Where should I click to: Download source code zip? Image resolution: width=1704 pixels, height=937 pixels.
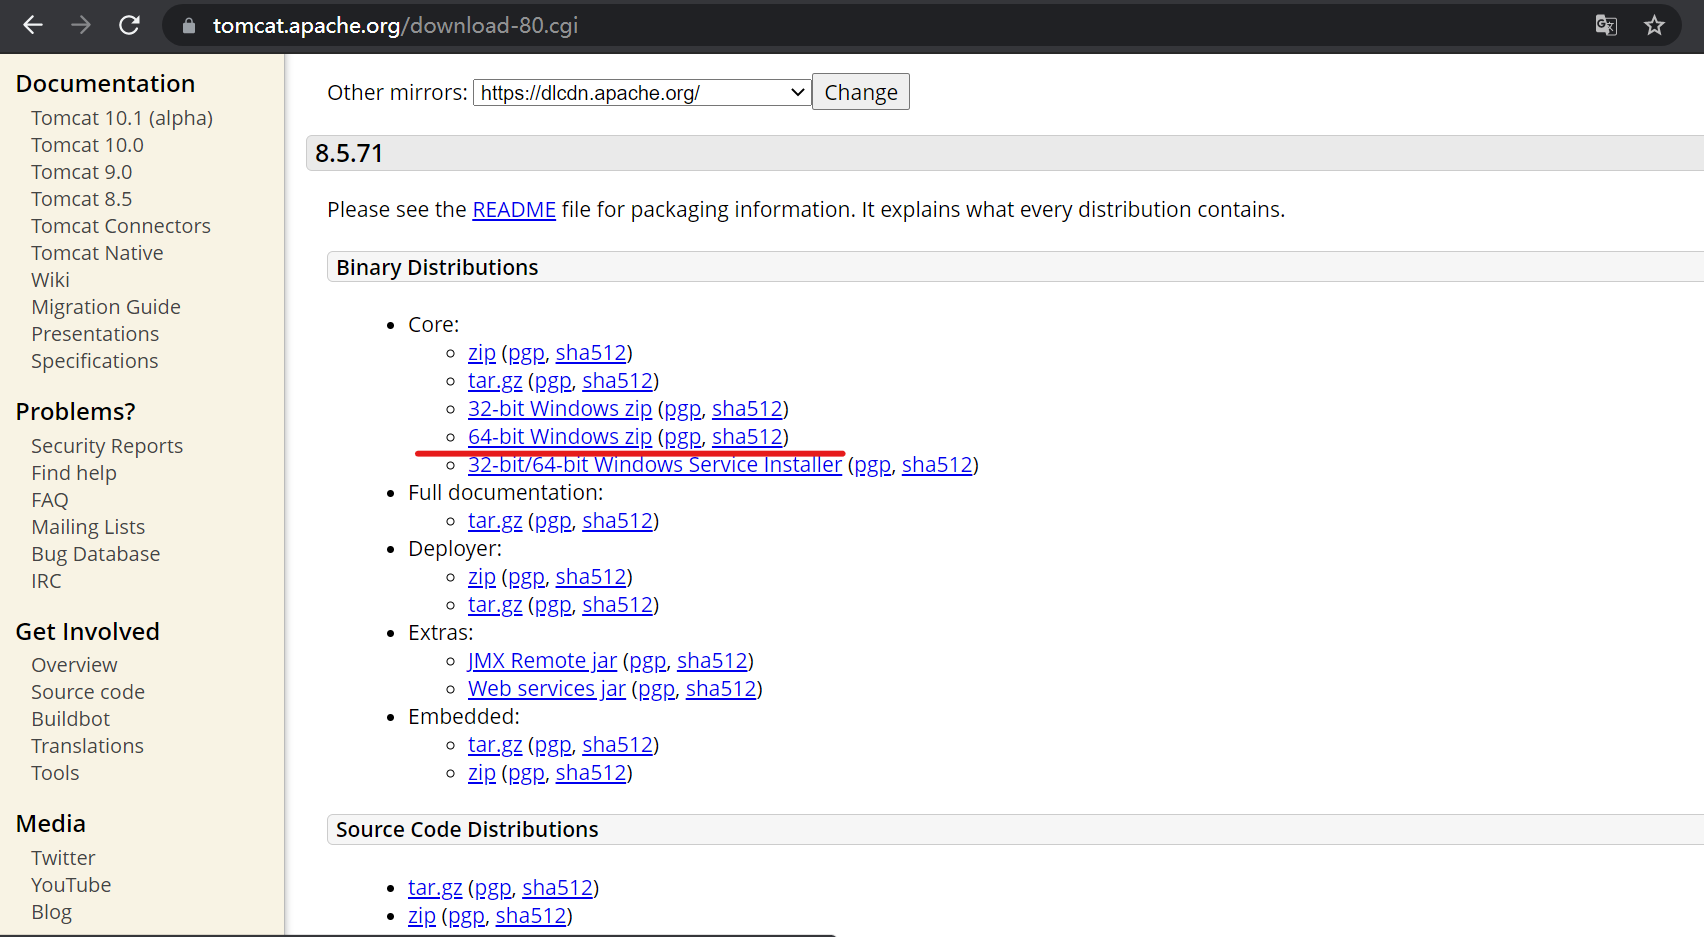click(422, 916)
